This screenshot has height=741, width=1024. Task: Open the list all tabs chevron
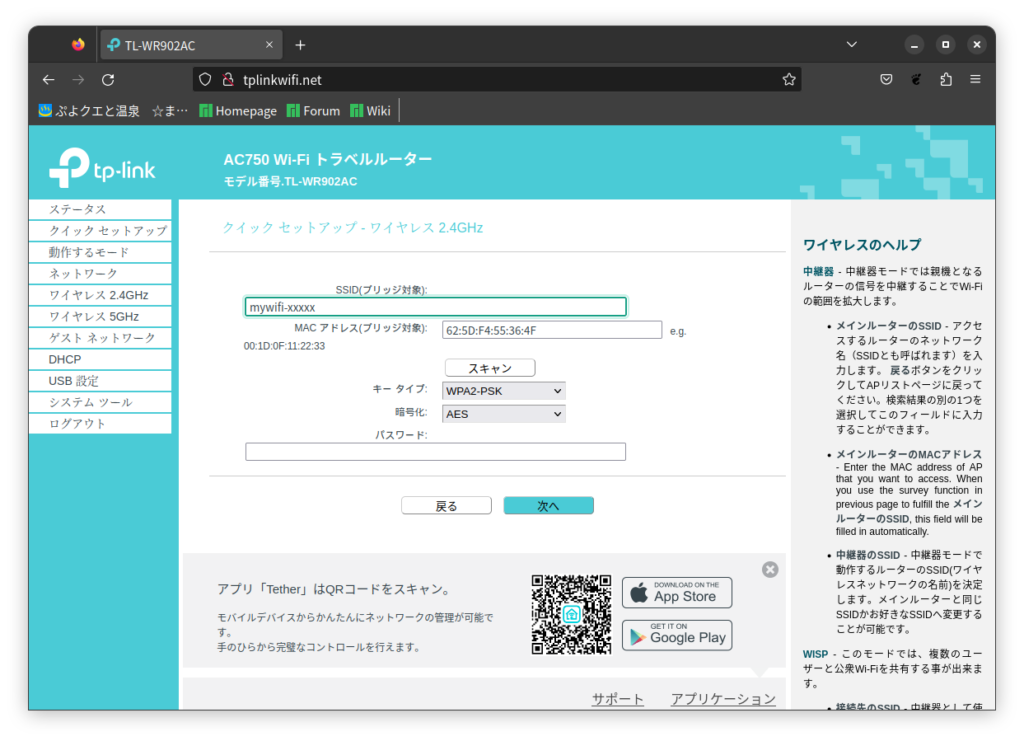click(852, 44)
